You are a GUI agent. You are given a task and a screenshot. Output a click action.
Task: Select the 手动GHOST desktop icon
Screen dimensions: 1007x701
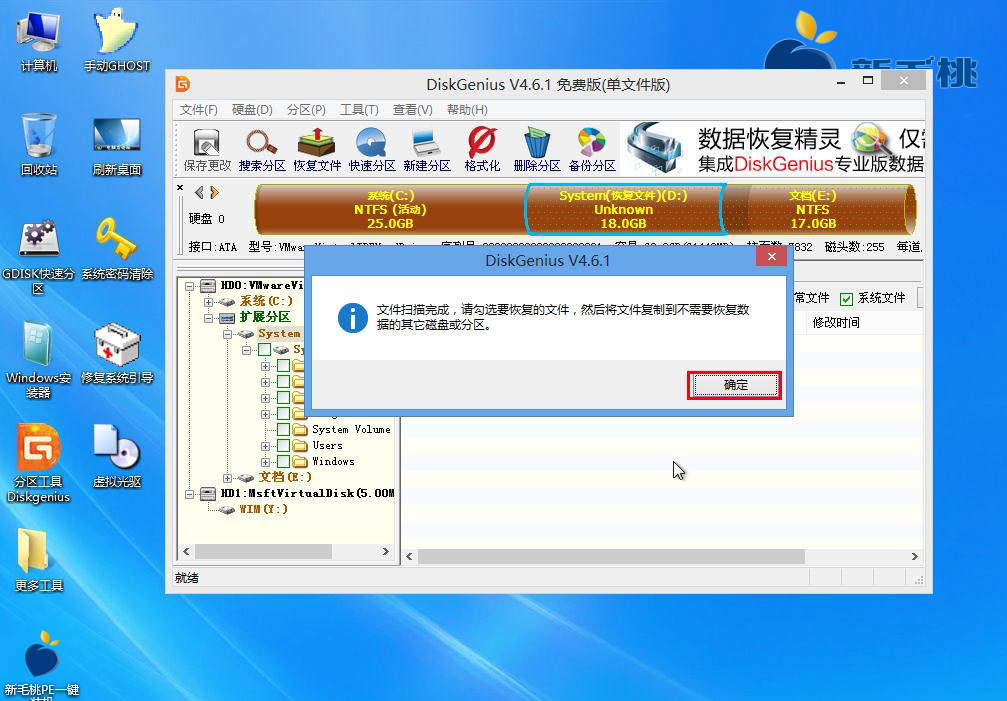pos(117,40)
